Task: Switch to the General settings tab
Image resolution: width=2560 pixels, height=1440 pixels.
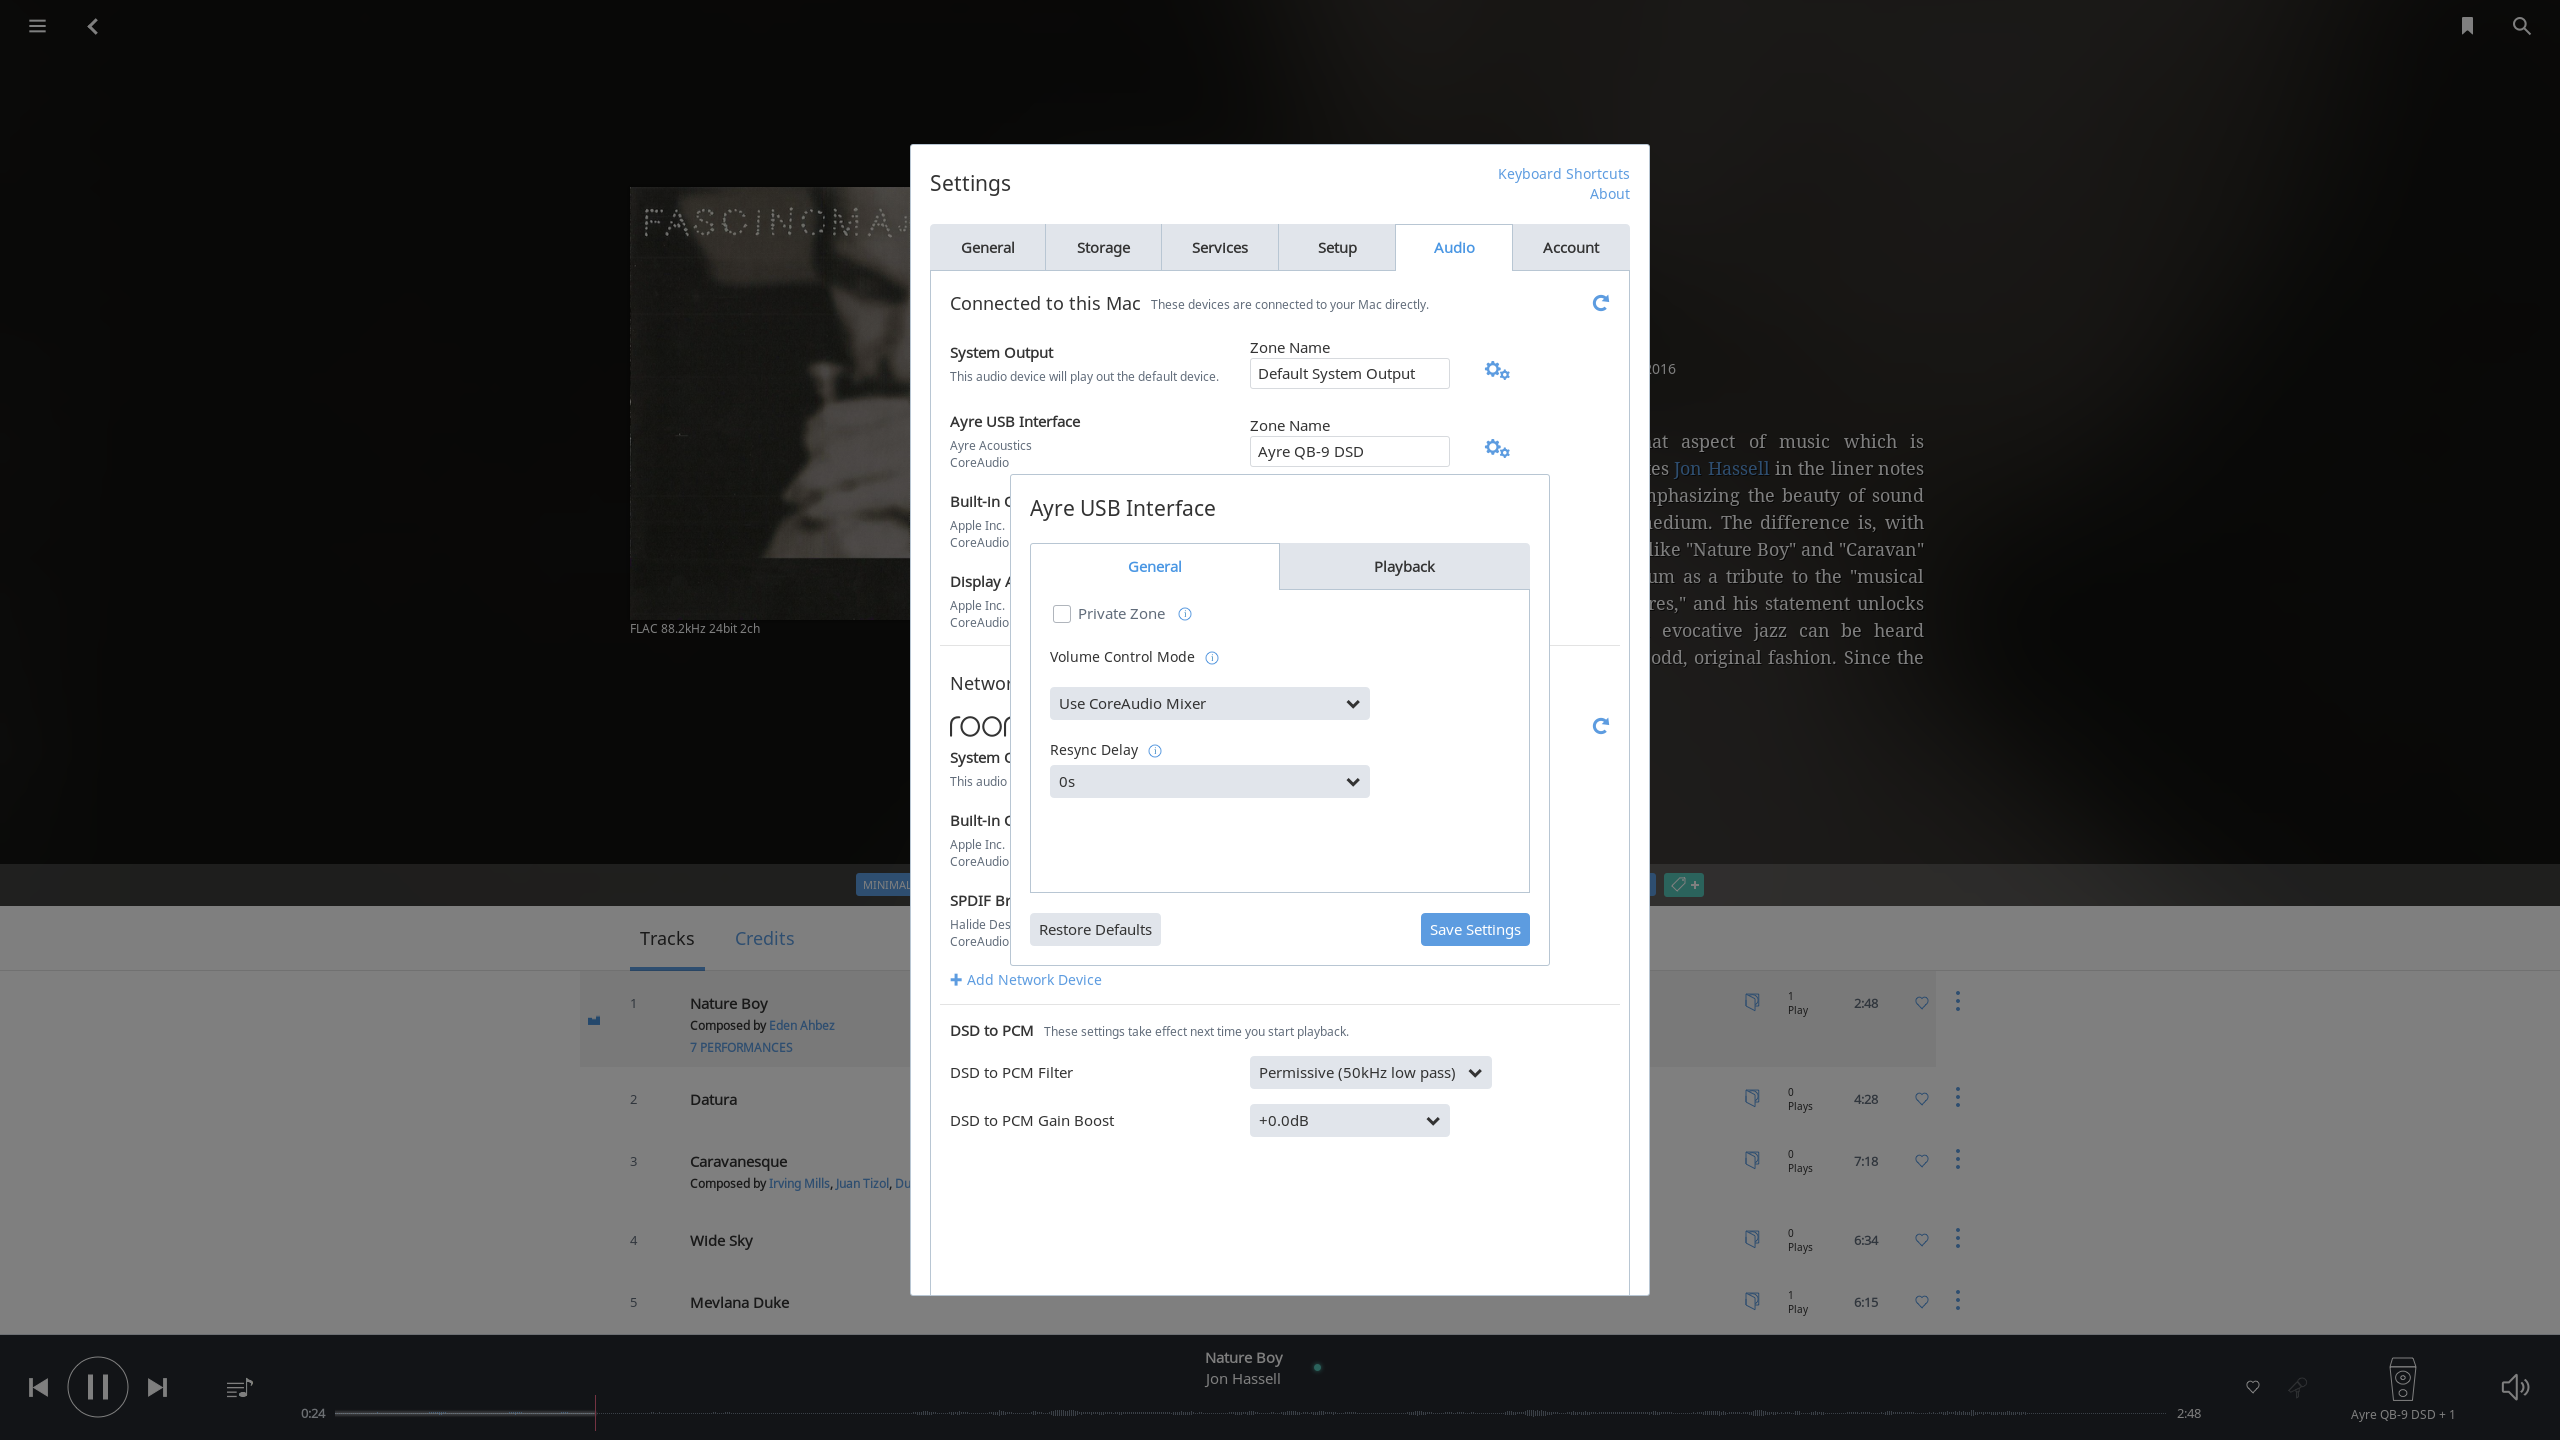Action: point(988,248)
